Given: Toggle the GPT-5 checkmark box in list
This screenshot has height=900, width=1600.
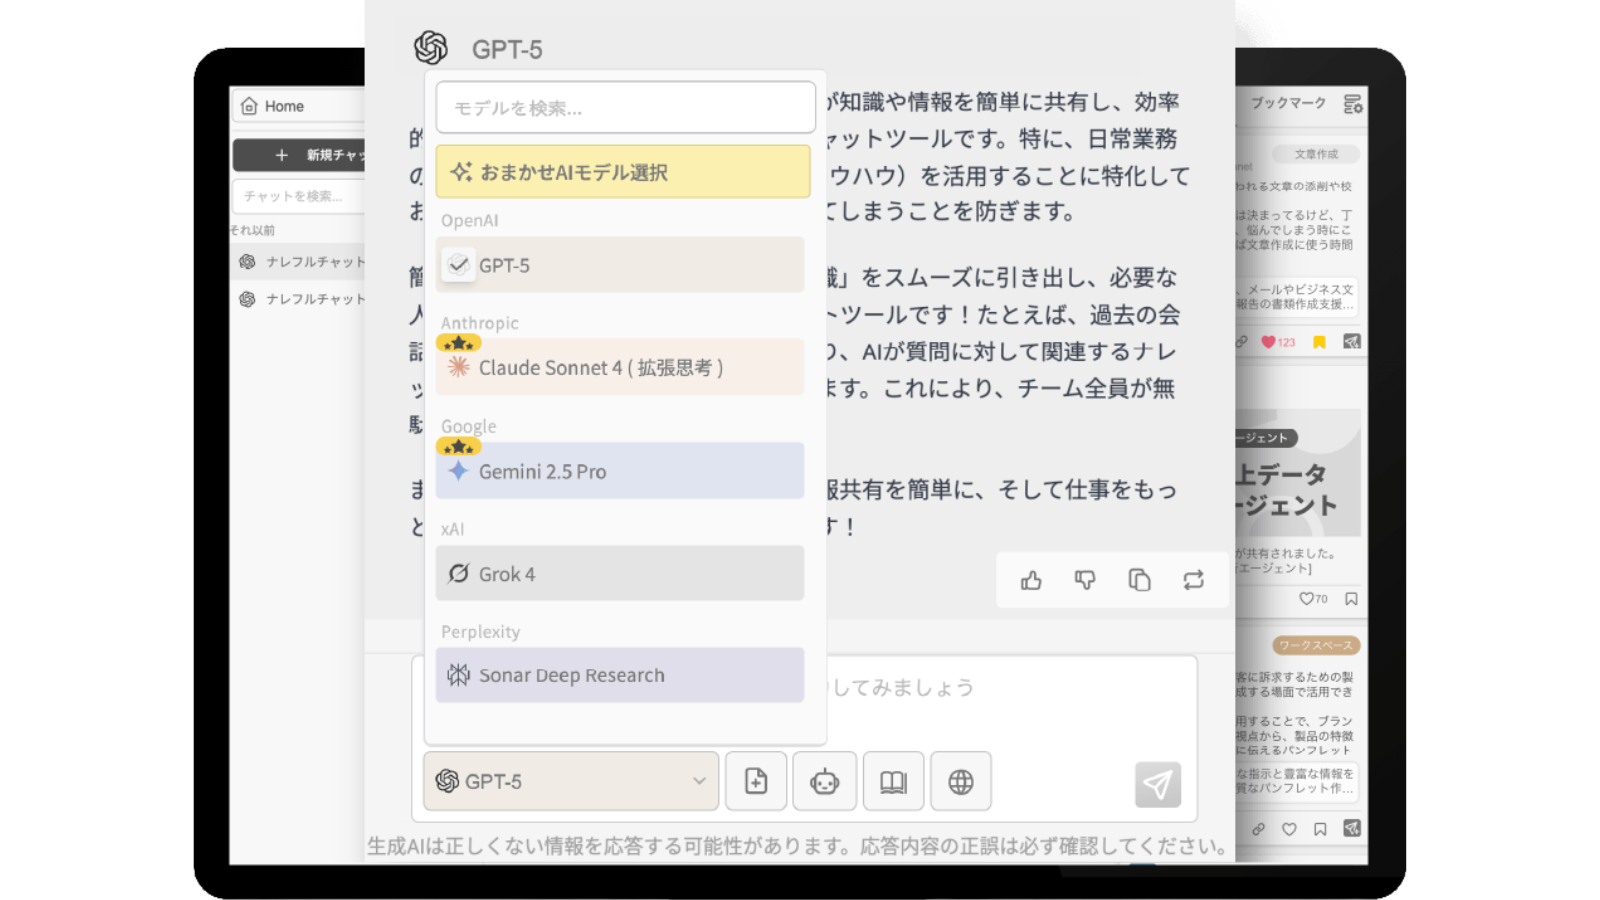Looking at the screenshot, I should (459, 265).
